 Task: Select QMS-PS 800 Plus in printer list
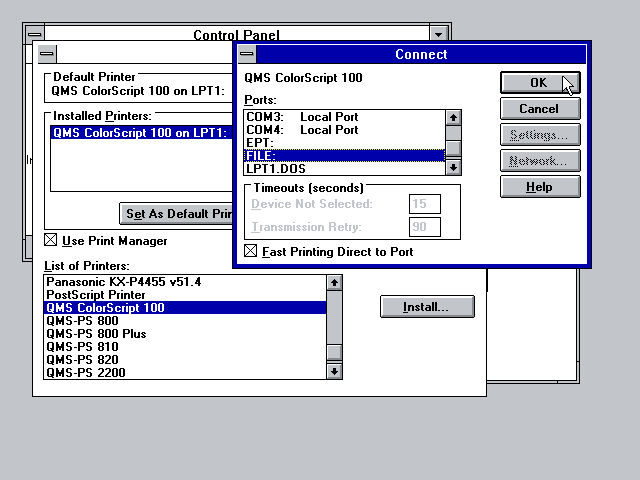coord(185,334)
